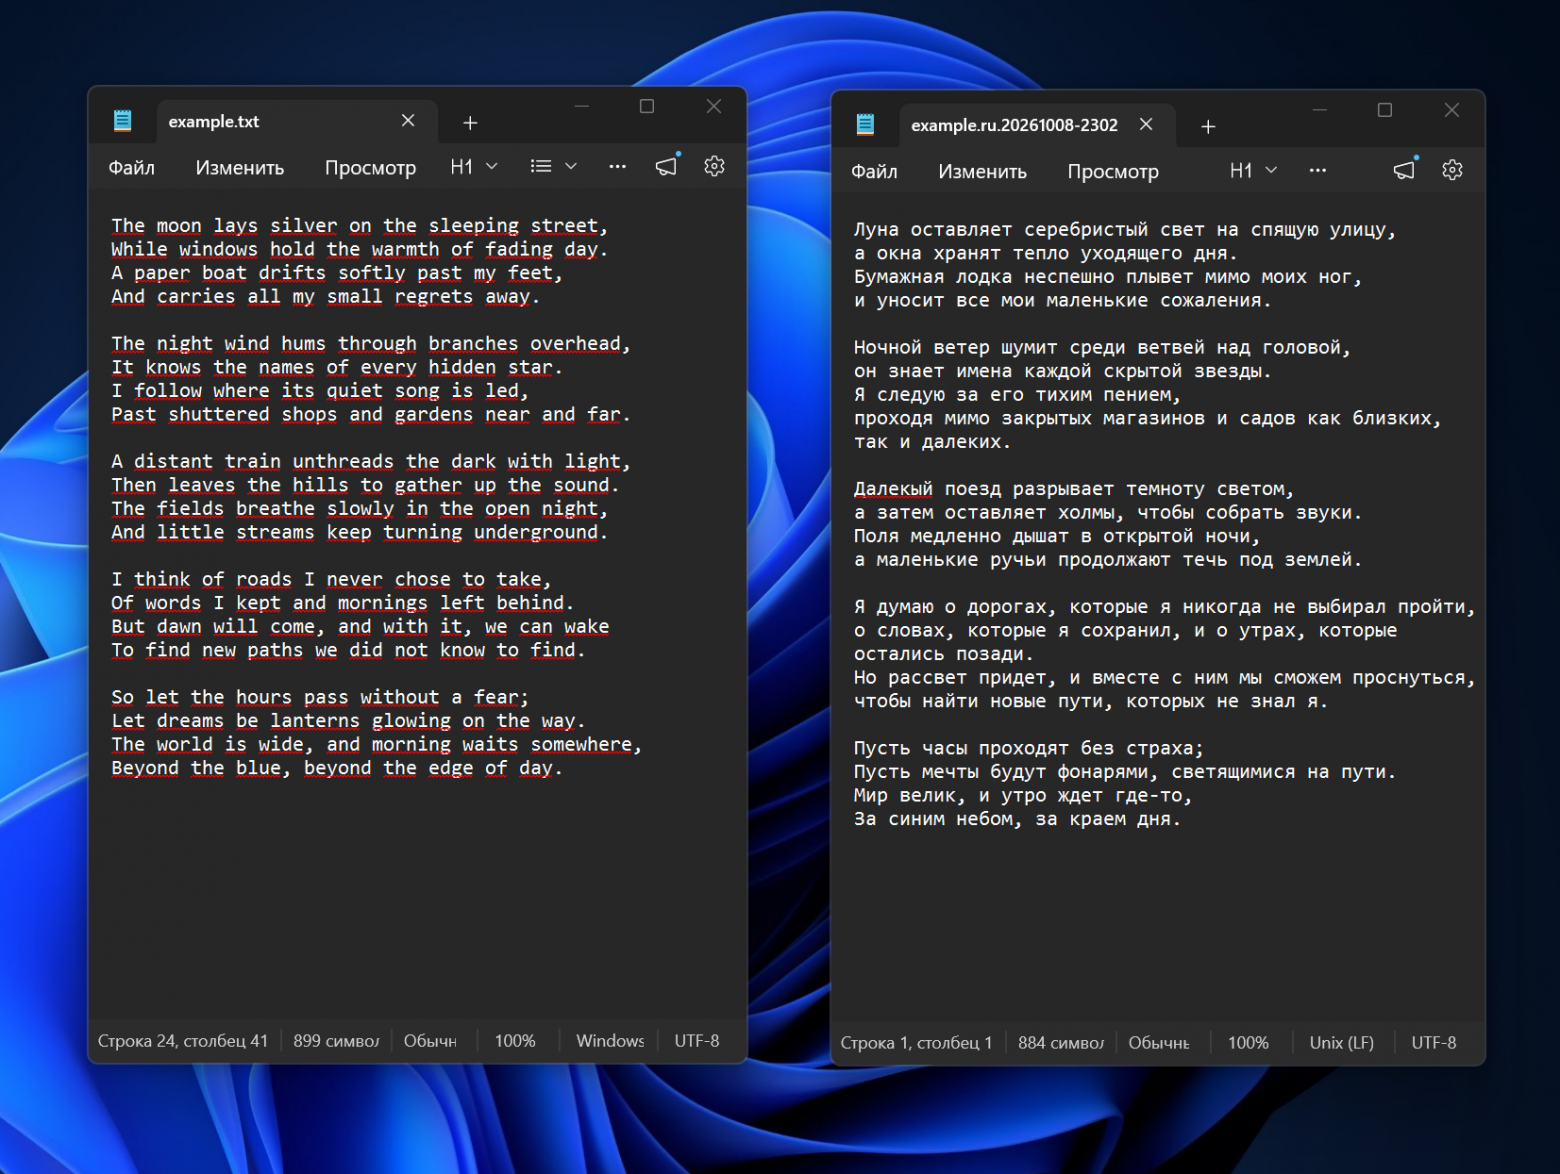Click 'Строка 1, столбец 1' status entry
The width and height of the screenshot is (1560, 1174).
(x=917, y=1043)
